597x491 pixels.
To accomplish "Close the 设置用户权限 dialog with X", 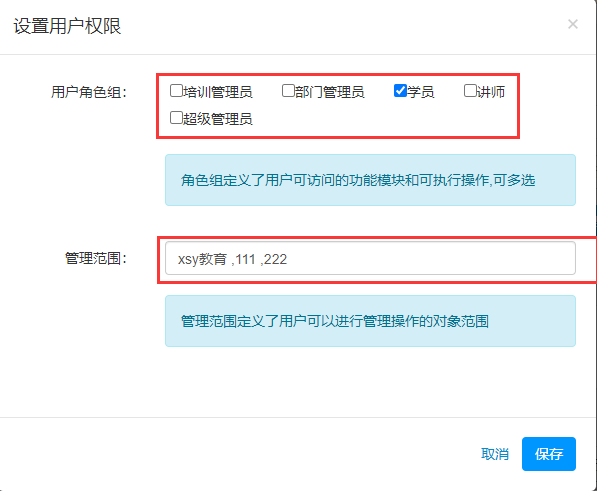I will click(x=573, y=24).
